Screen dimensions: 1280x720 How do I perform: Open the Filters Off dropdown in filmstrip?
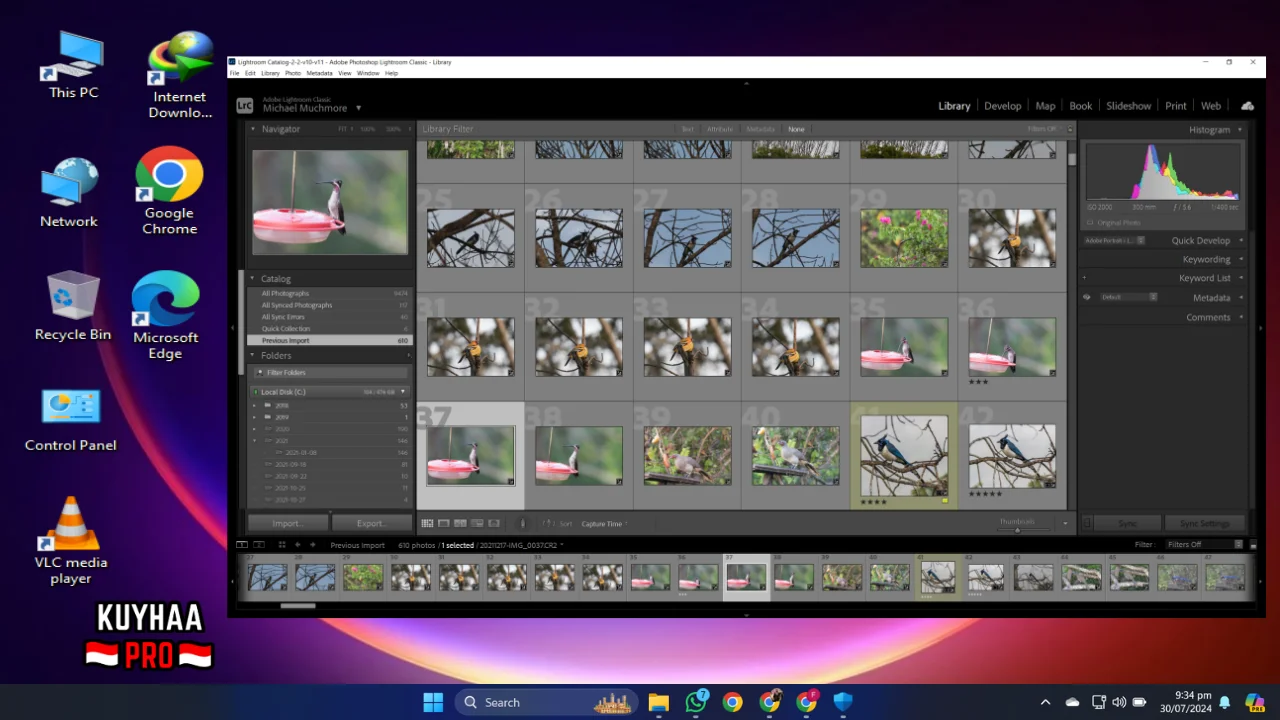pos(1205,545)
